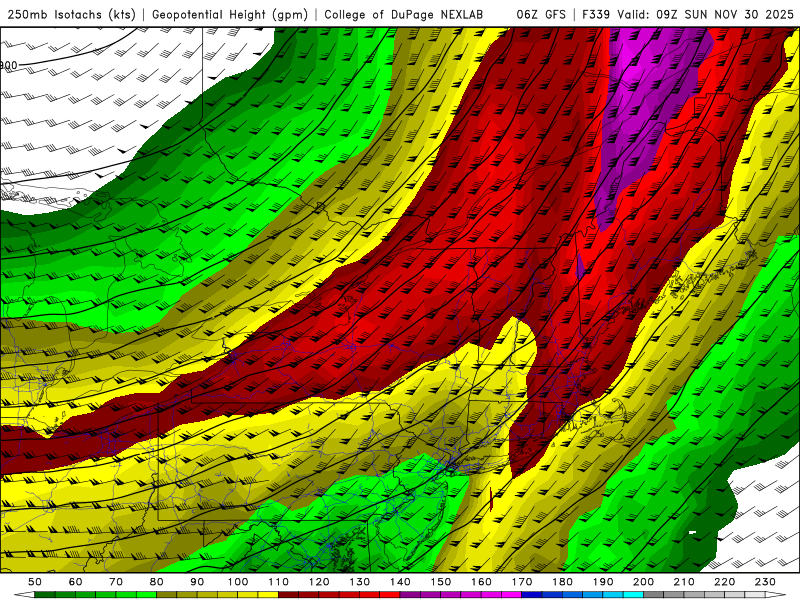800x600 pixels.
Task: Click the darkest green swatch below 50
Action: click(x=45, y=595)
